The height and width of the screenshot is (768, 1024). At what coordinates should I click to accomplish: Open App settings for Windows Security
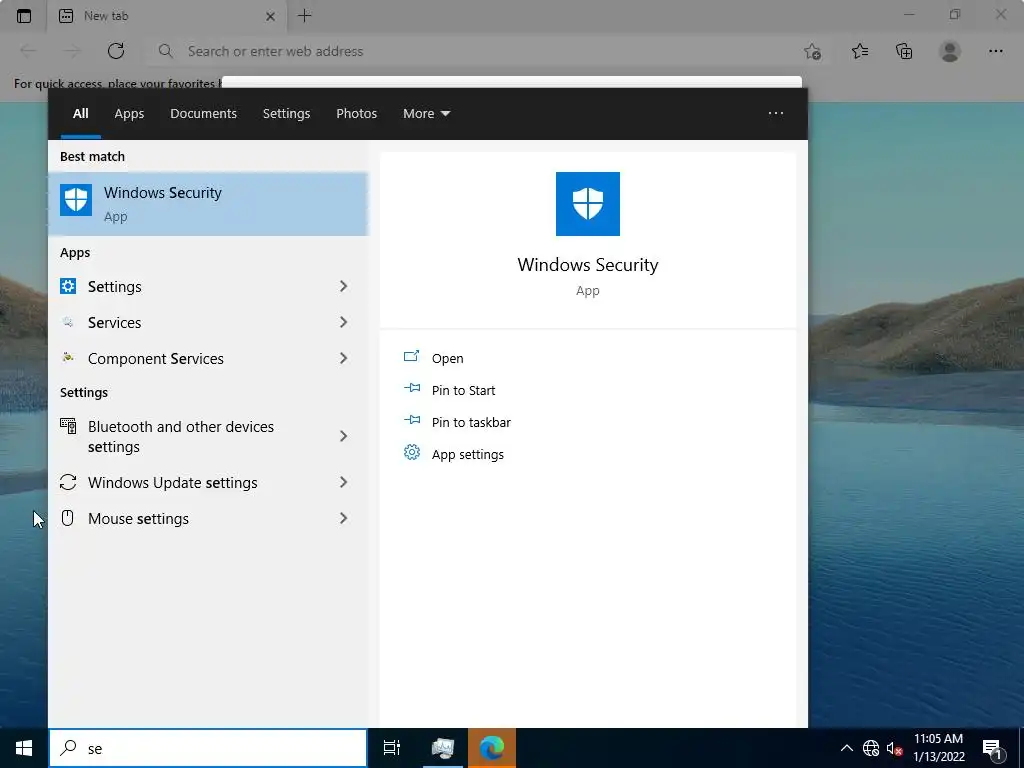[x=468, y=455]
